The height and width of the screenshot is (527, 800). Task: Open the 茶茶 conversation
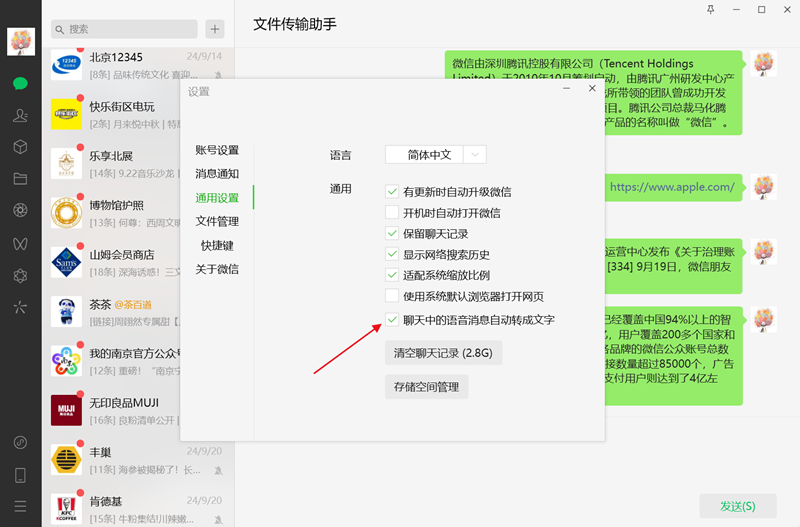tap(111, 313)
